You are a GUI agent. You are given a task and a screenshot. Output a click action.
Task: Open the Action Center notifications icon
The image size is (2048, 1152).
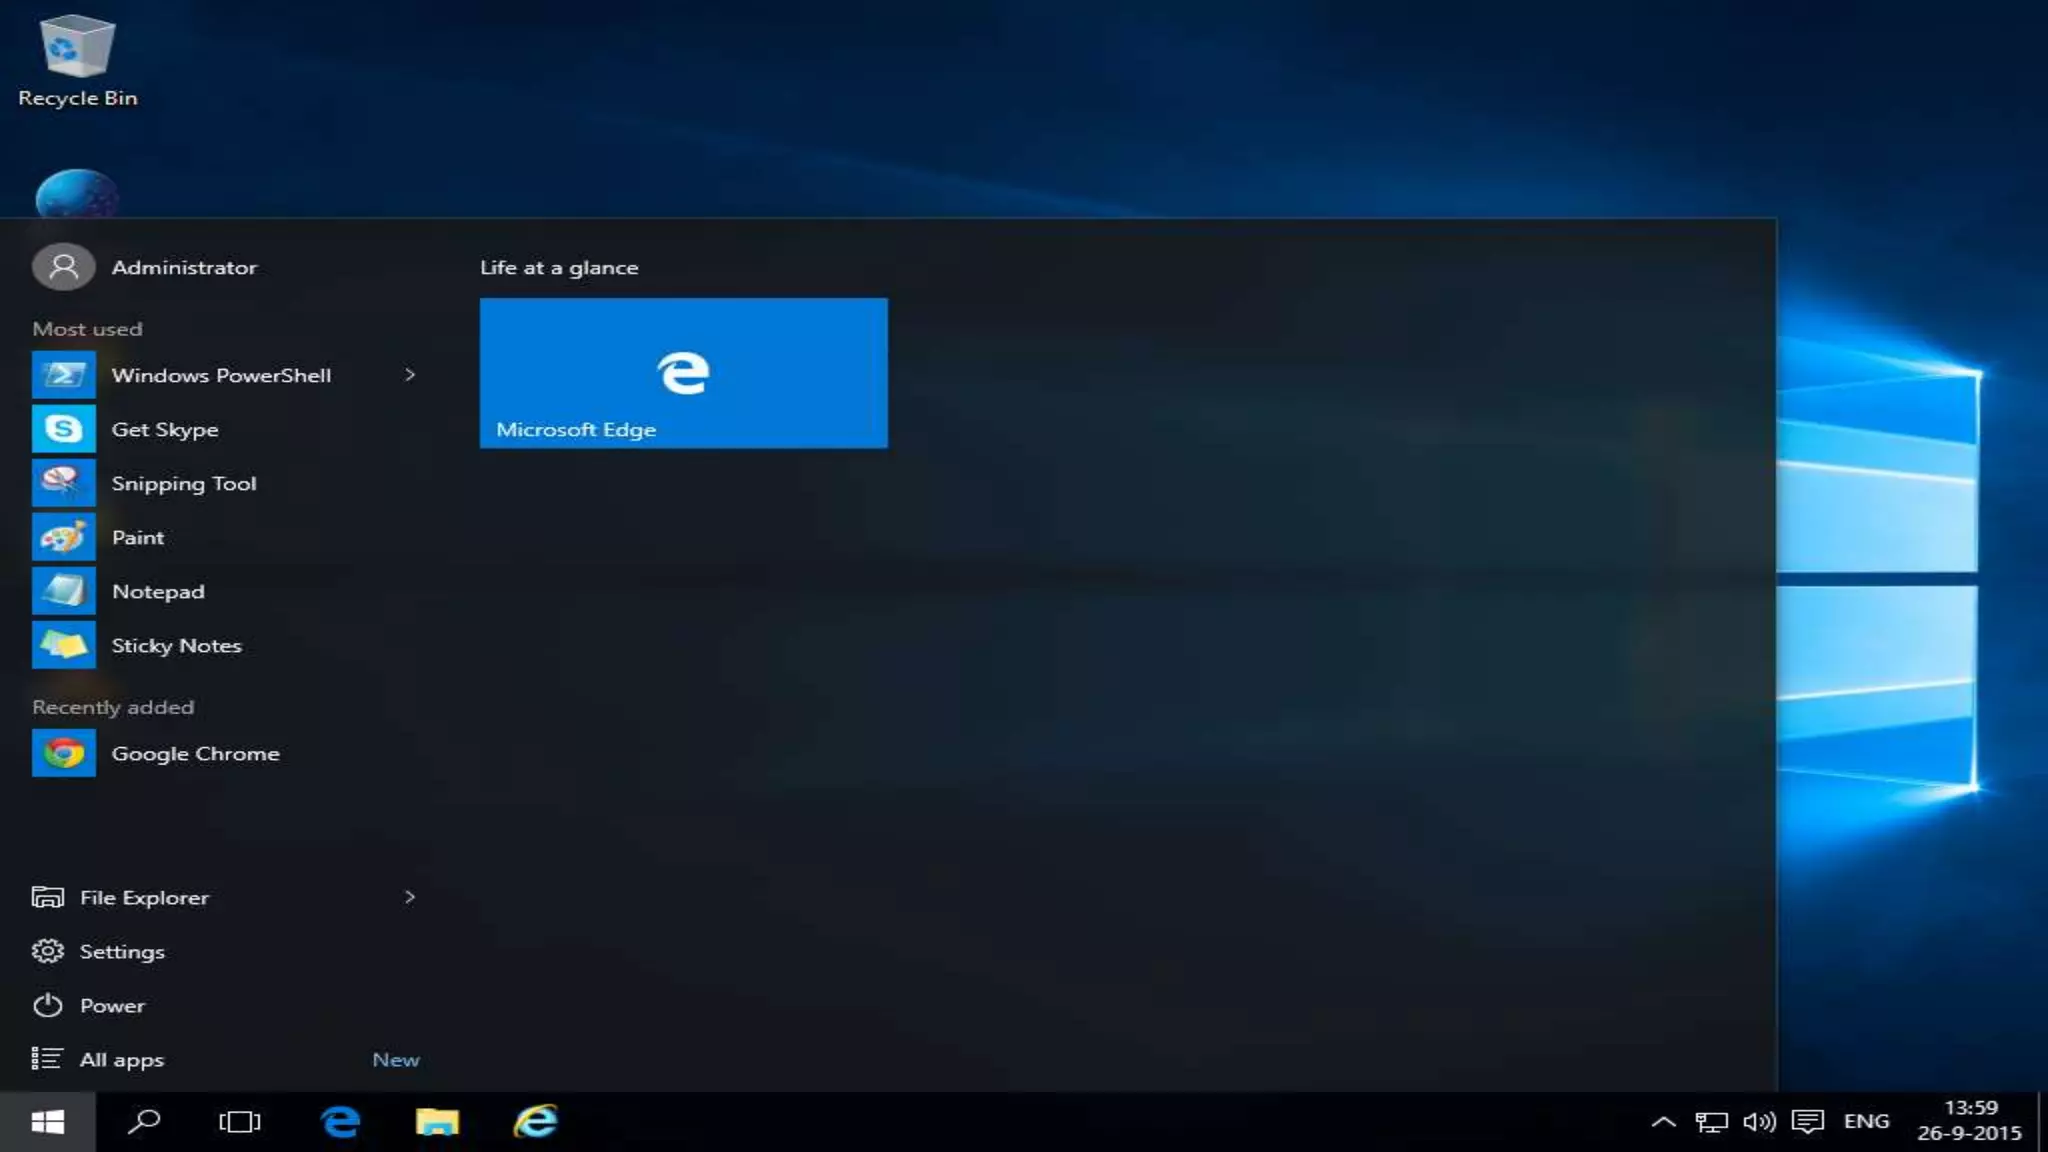[x=1807, y=1122]
